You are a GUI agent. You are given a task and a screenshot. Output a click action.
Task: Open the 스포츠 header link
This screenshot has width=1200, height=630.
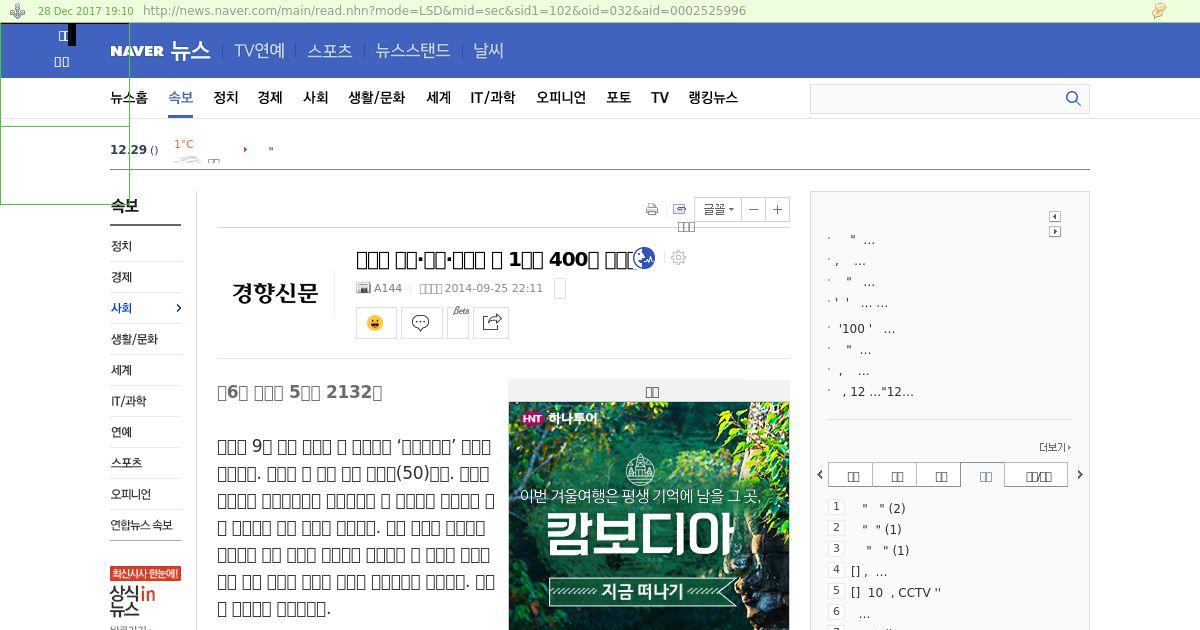click(x=330, y=51)
